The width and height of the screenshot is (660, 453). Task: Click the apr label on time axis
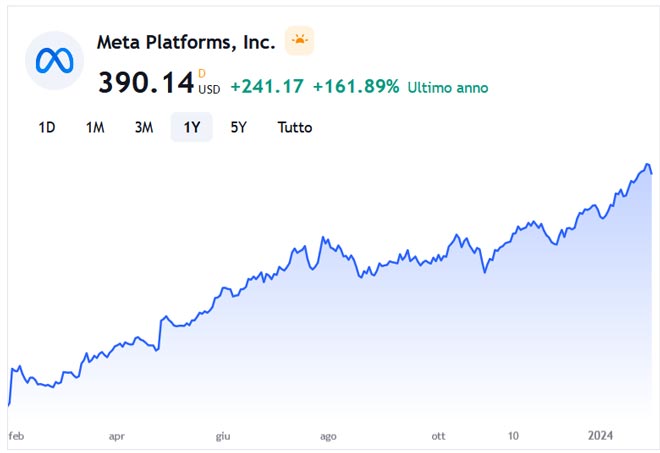tap(117, 436)
